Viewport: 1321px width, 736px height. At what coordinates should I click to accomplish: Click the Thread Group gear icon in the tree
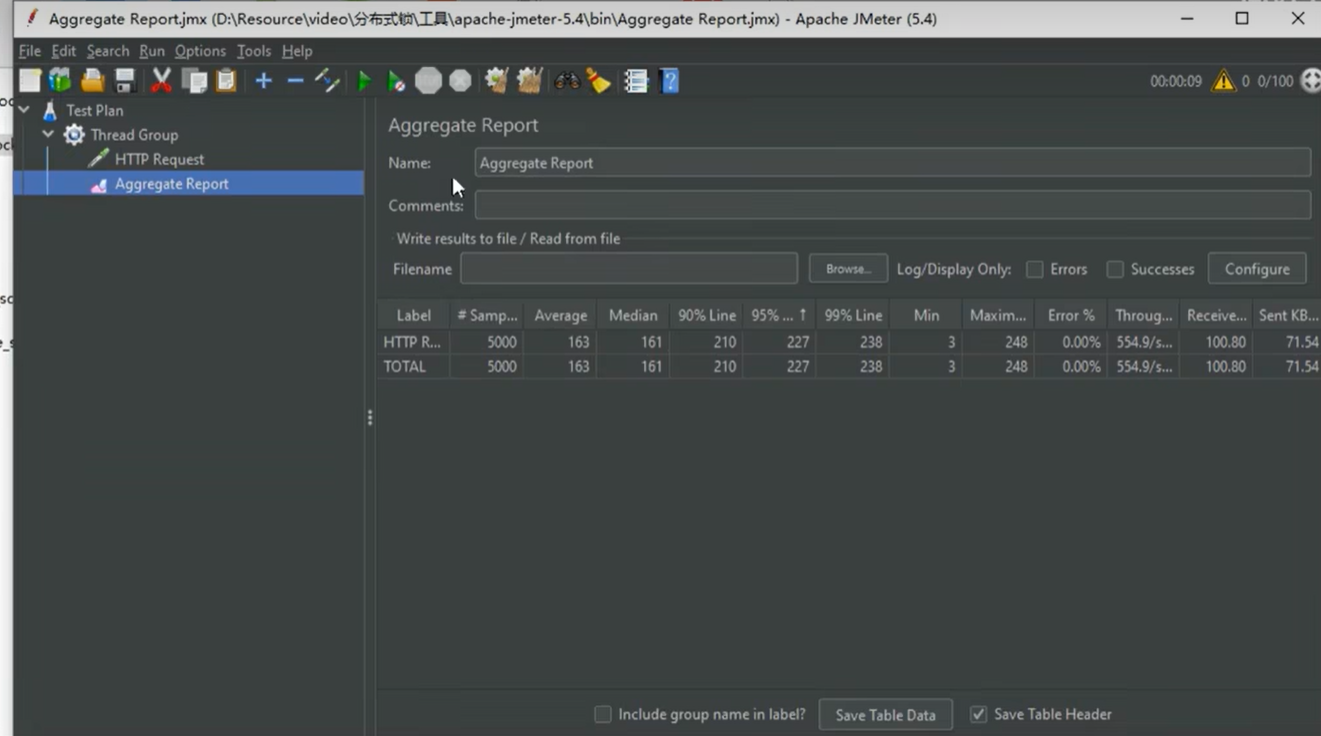pyautogui.click(x=74, y=135)
